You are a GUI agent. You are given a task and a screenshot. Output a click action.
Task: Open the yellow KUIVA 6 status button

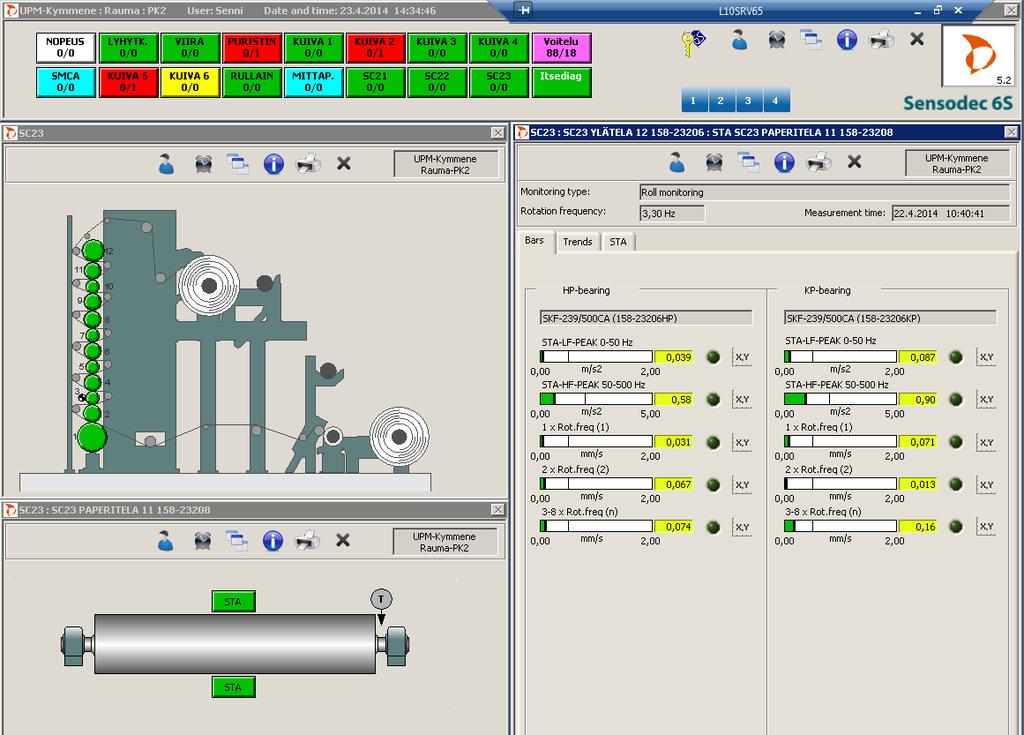point(189,82)
